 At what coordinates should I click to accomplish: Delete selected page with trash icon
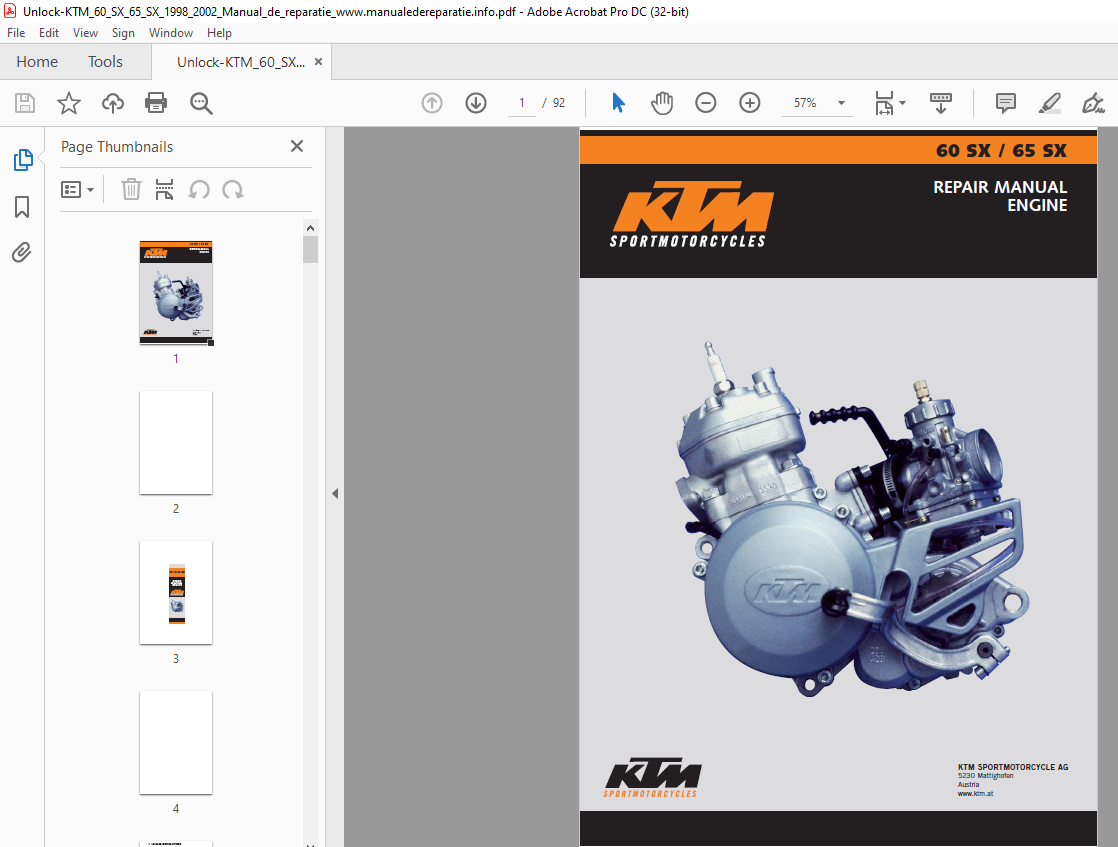131,190
